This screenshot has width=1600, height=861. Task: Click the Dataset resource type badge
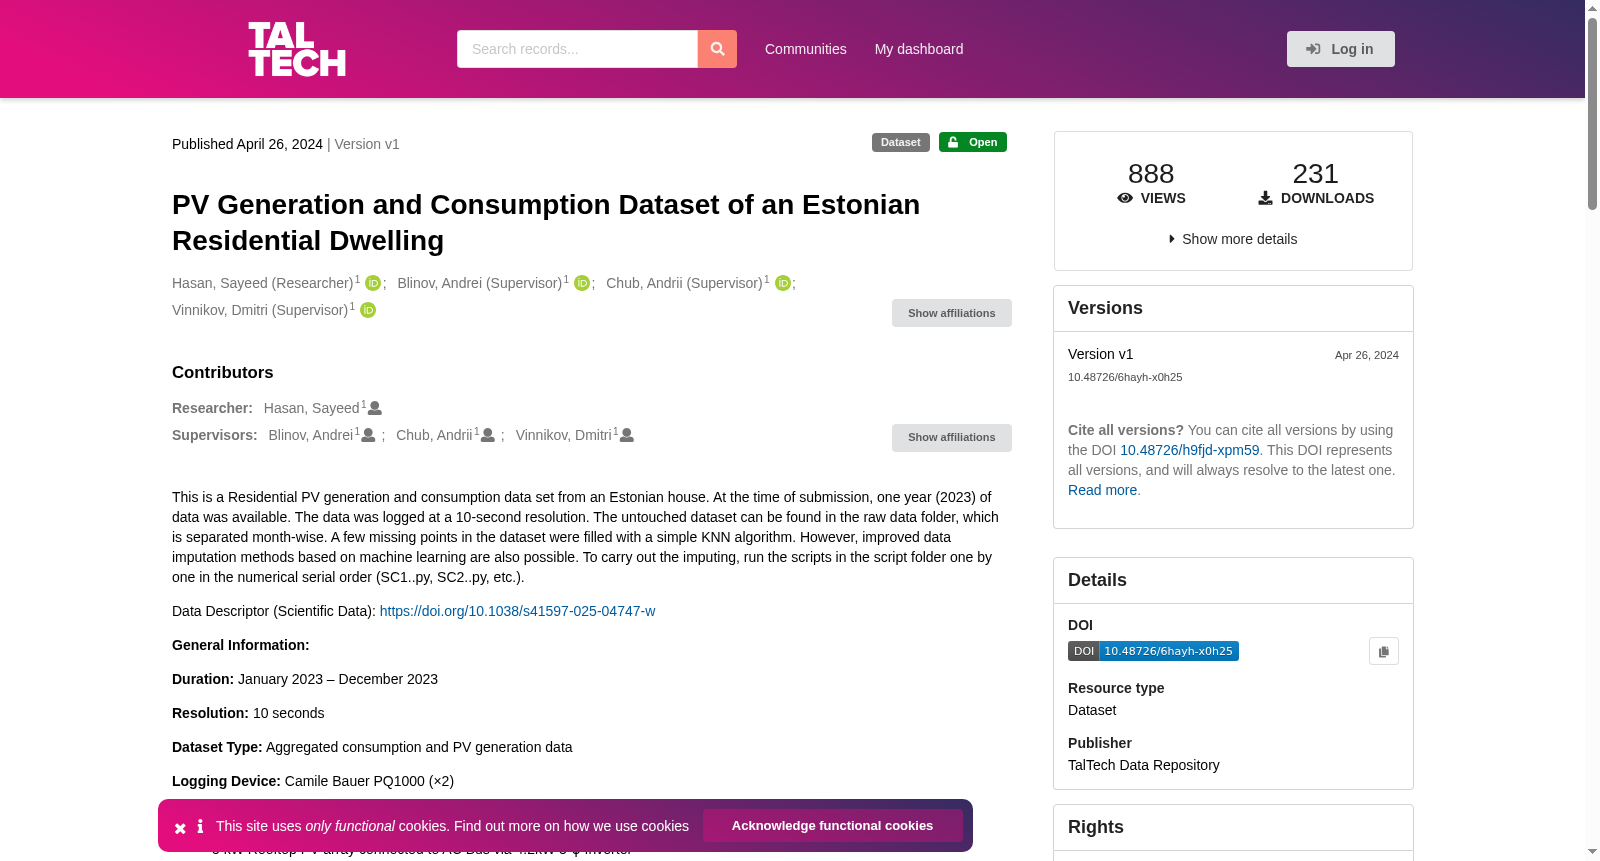point(901,142)
